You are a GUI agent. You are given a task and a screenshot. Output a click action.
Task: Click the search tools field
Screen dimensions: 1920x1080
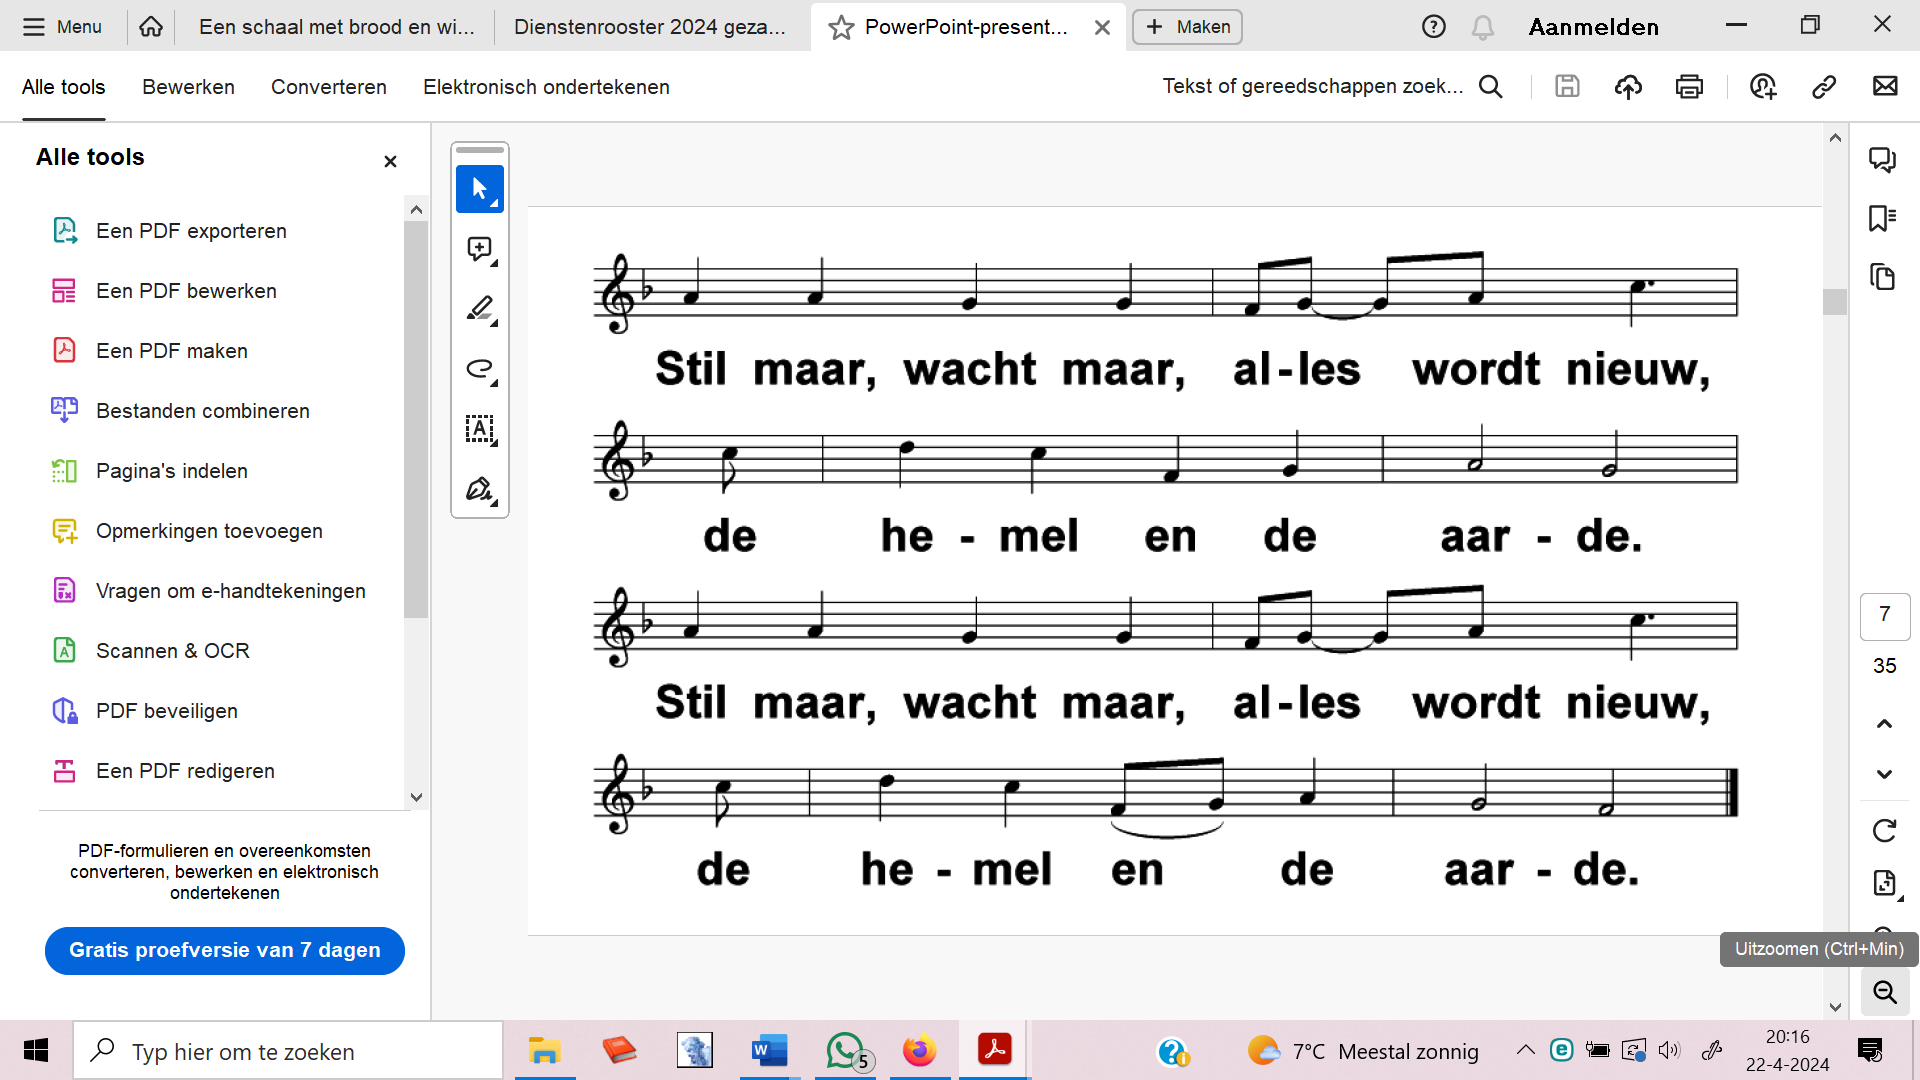1332,87
